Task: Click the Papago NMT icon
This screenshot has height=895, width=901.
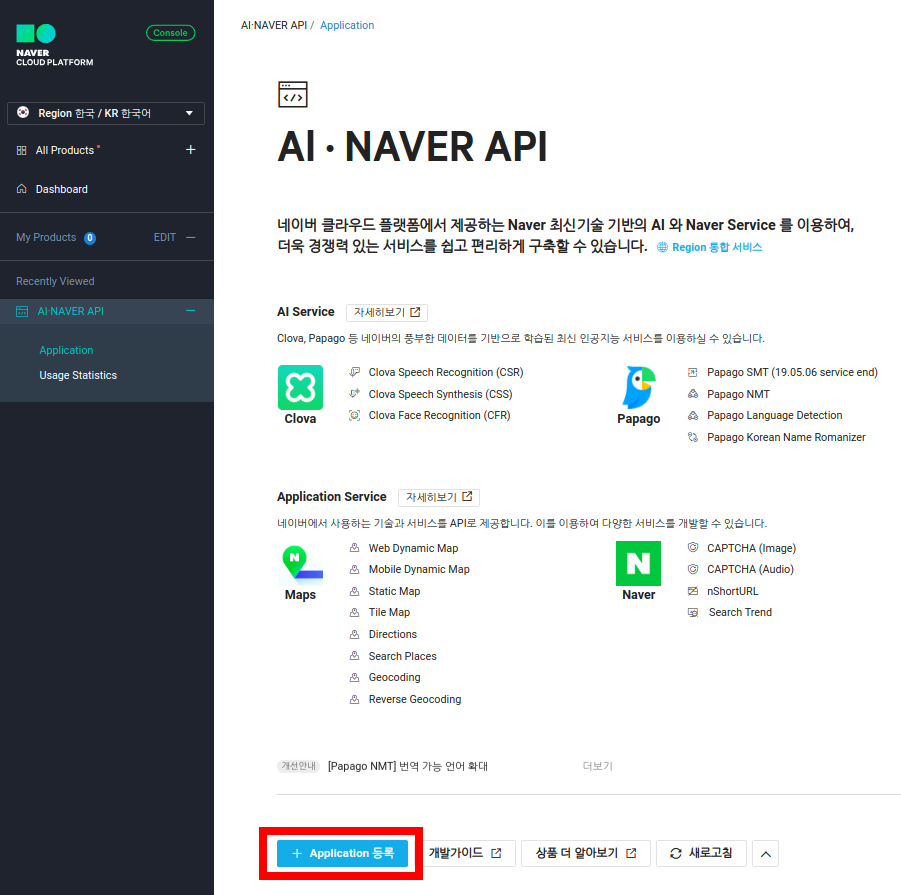Action: [693, 394]
